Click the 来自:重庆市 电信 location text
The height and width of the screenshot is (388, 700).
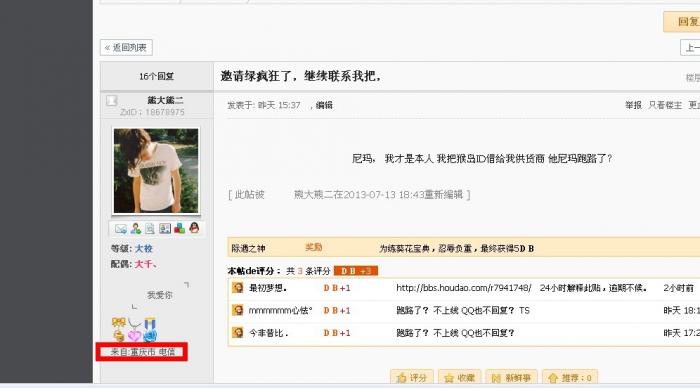(x=142, y=352)
